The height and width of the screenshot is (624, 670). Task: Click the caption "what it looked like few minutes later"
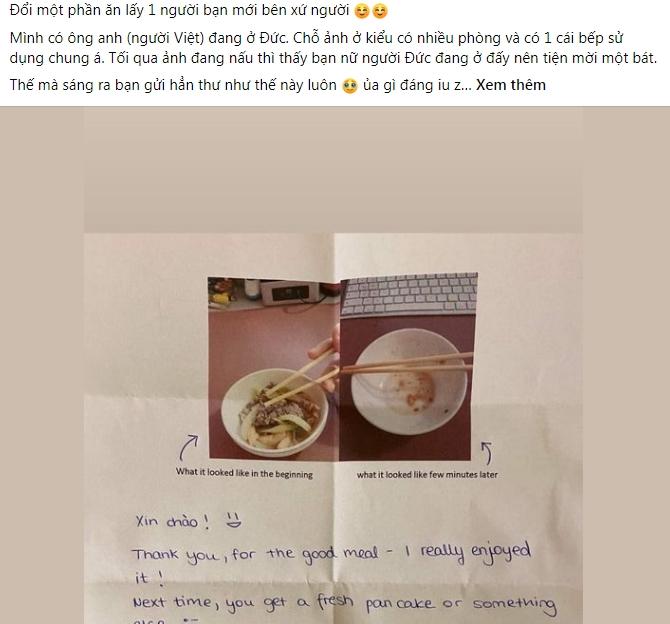click(x=427, y=474)
